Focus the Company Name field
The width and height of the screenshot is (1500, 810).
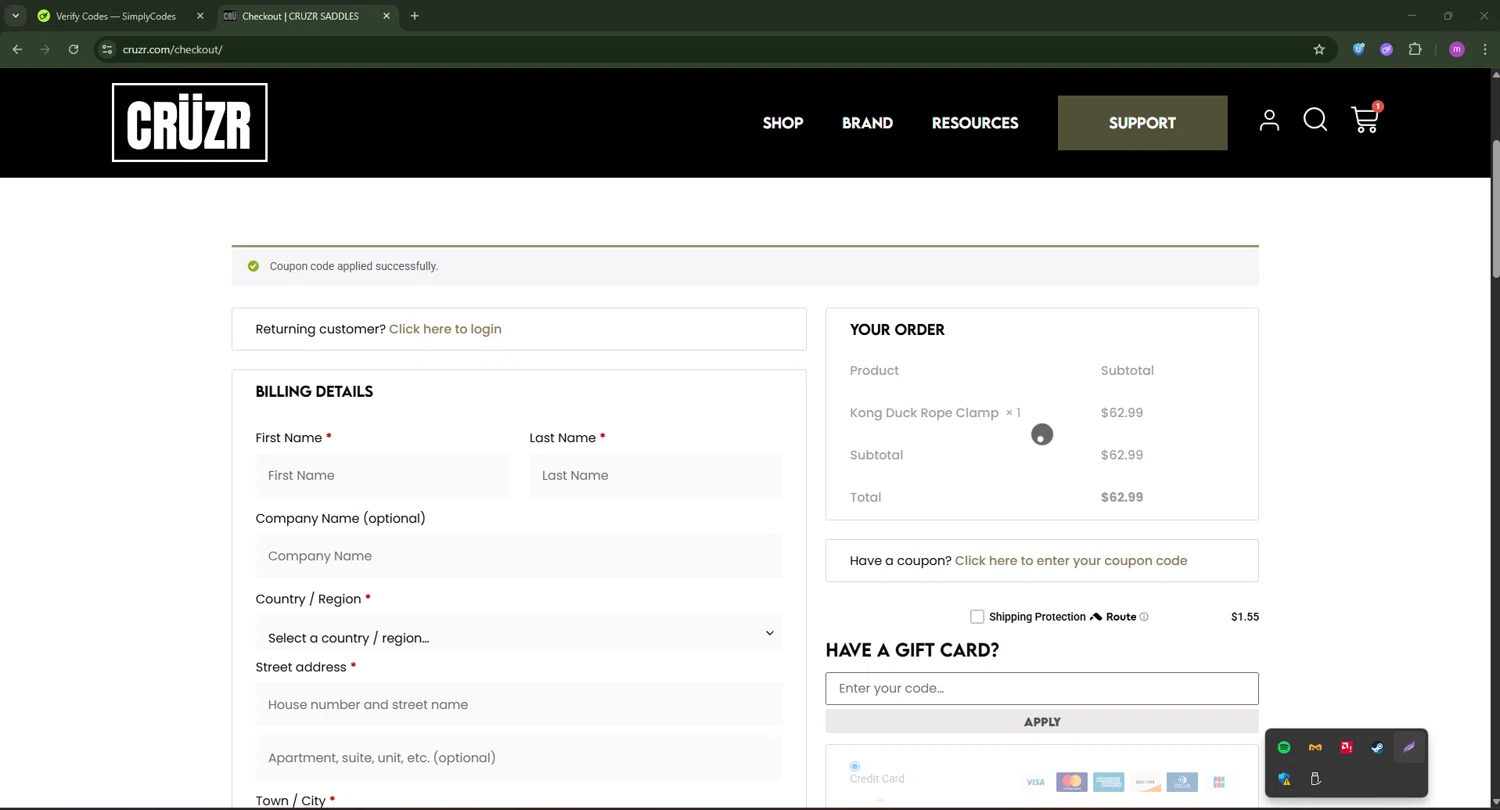tap(519, 556)
